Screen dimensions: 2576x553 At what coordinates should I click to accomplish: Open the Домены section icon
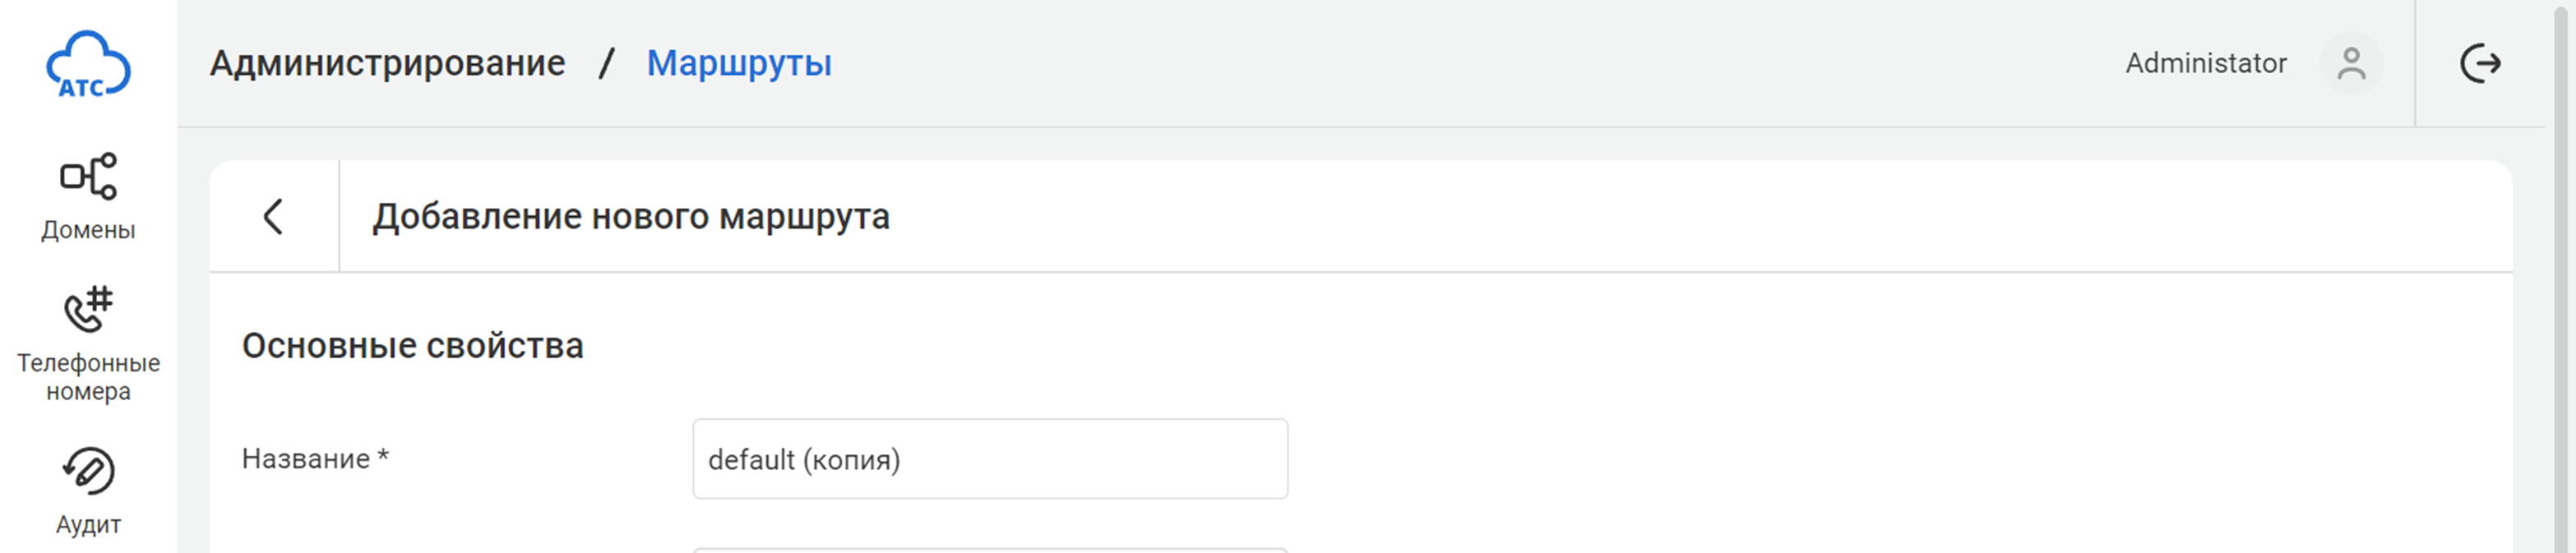tap(88, 176)
